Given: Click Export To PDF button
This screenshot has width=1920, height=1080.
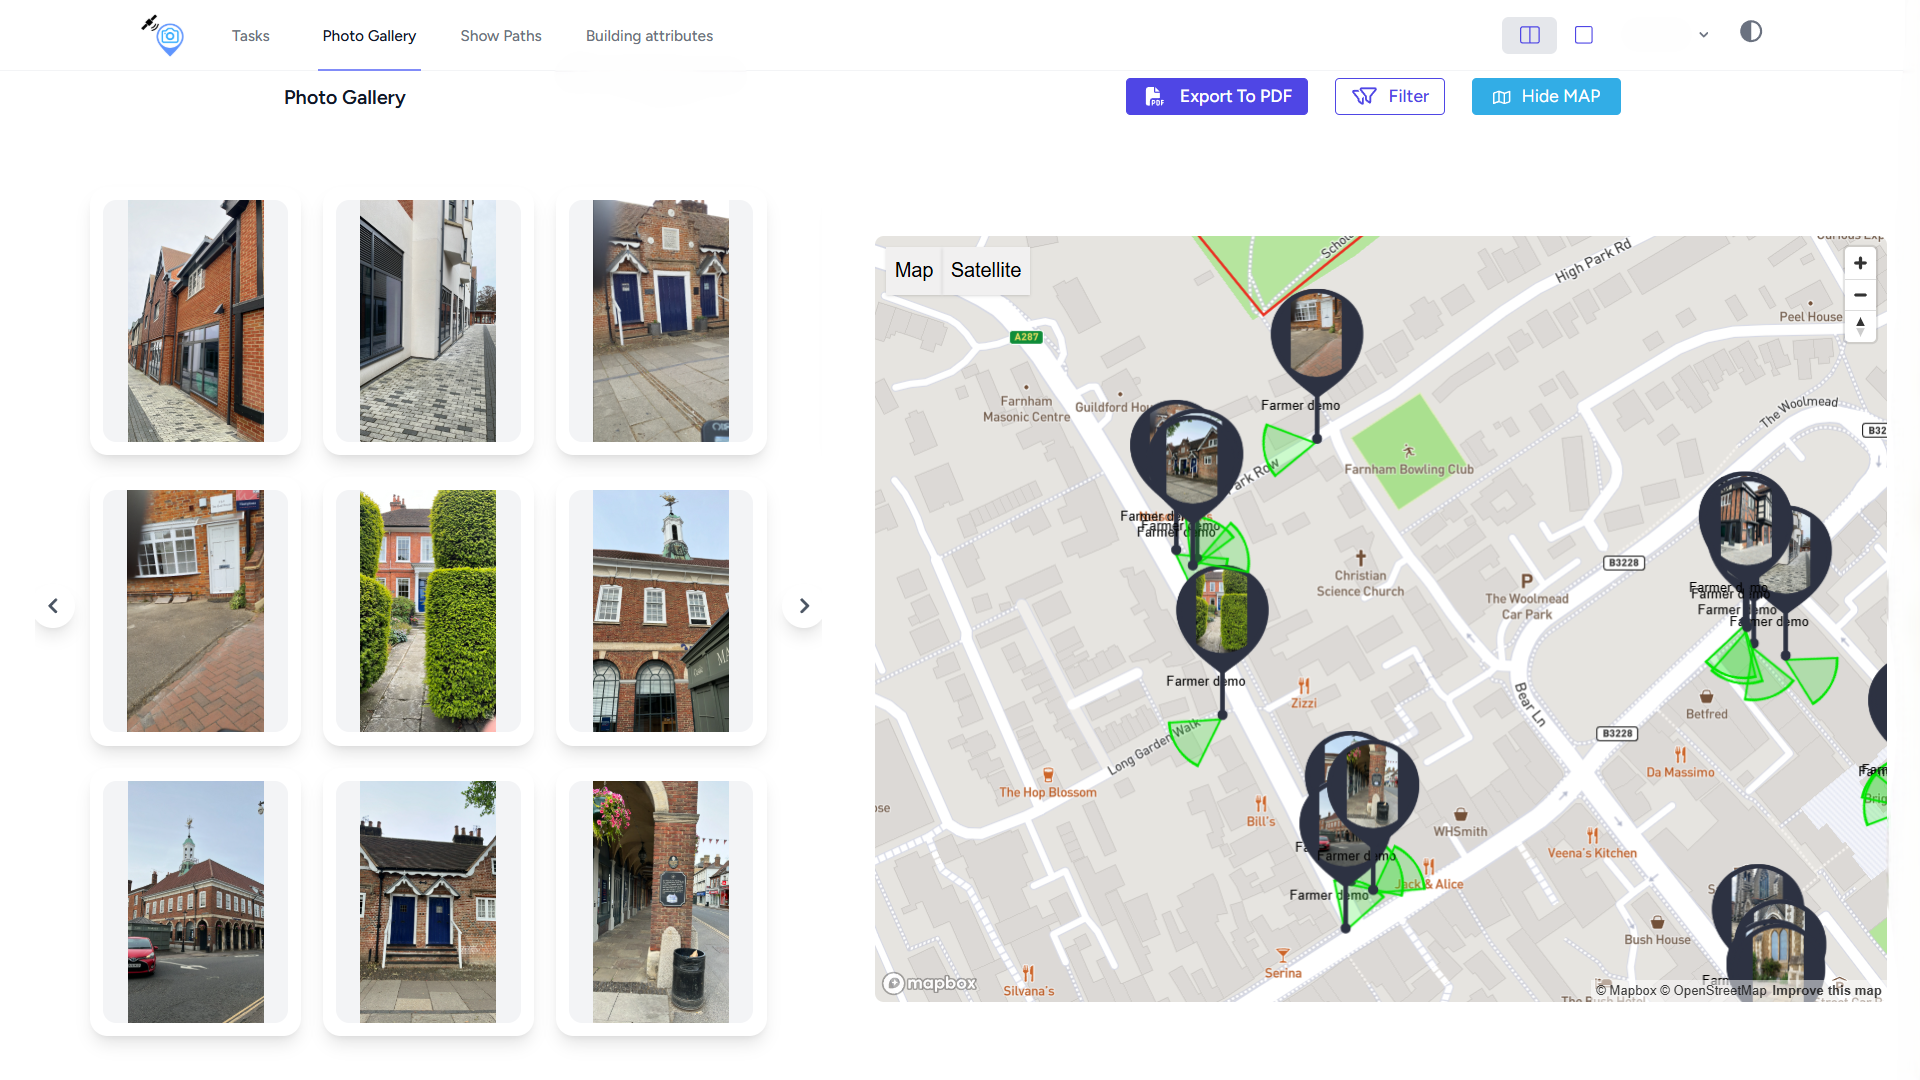Looking at the screenshot, I should pos(1216,97).
